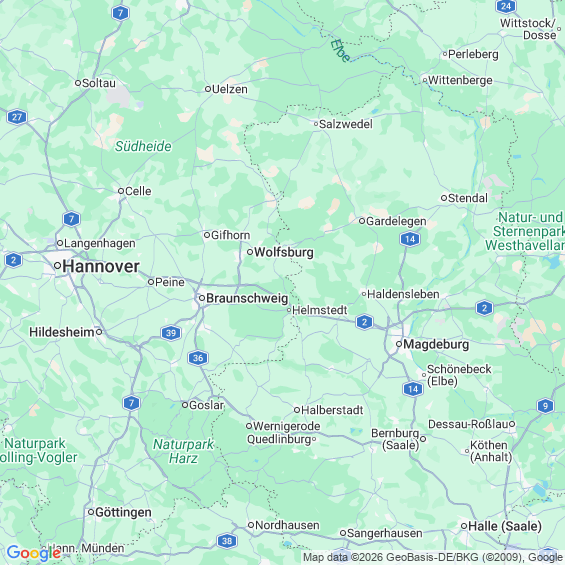Viewport: 565px width, 565px height.
Task: Click the A36 highway shield
Action: coord(198,358)
